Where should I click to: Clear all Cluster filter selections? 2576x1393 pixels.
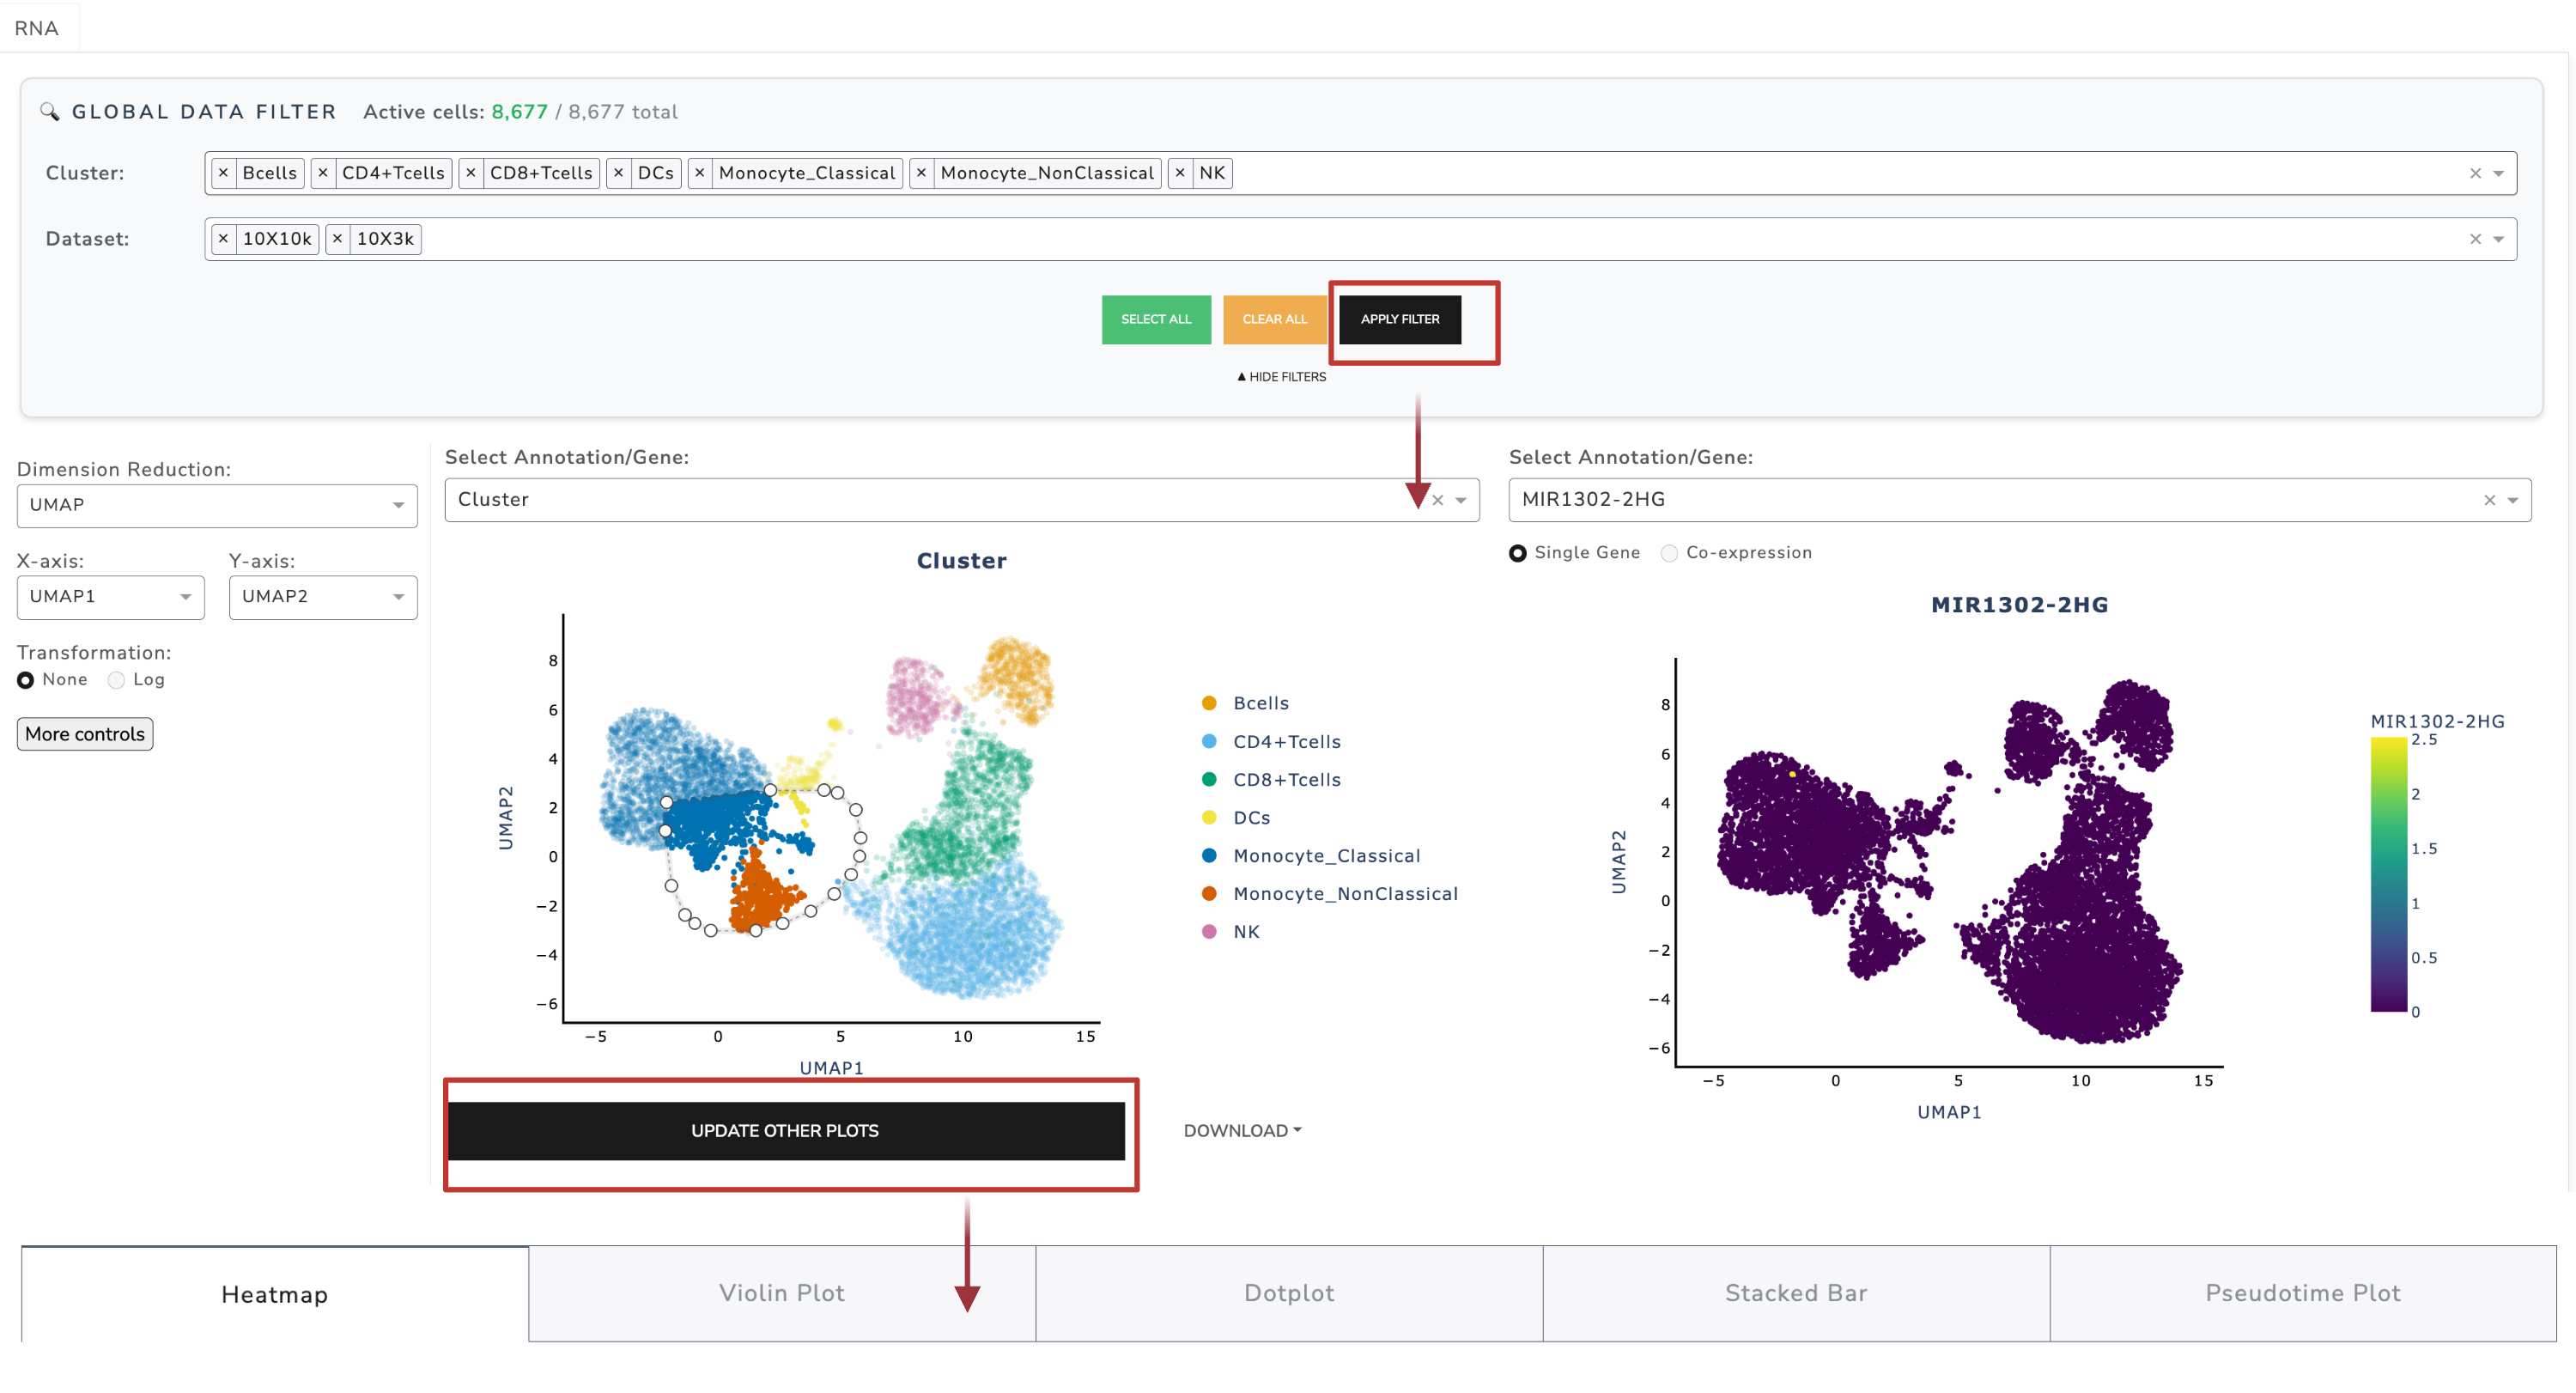coord(2475,174)
